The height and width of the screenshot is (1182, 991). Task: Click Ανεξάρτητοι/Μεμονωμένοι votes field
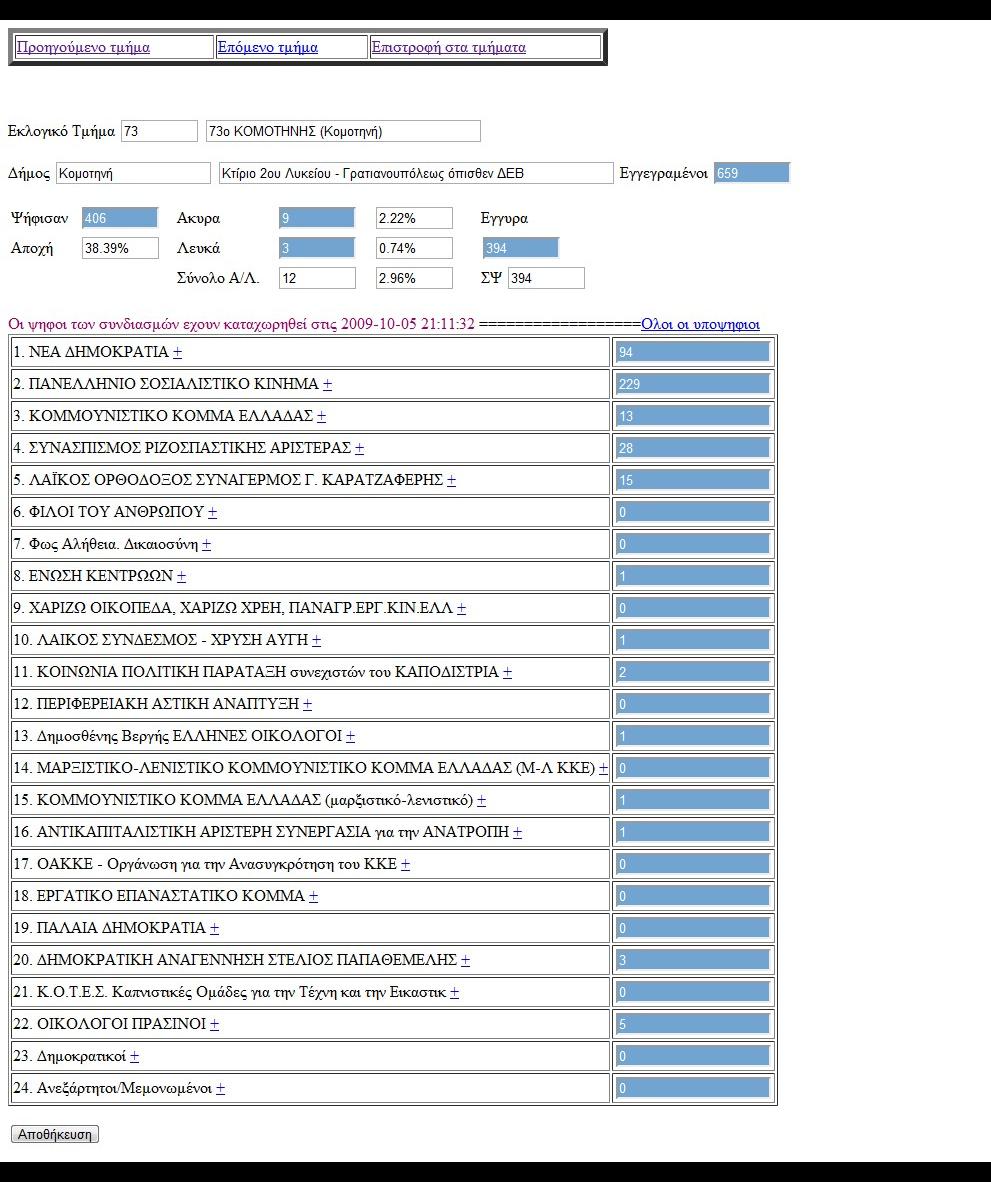tap(693, 1089)
